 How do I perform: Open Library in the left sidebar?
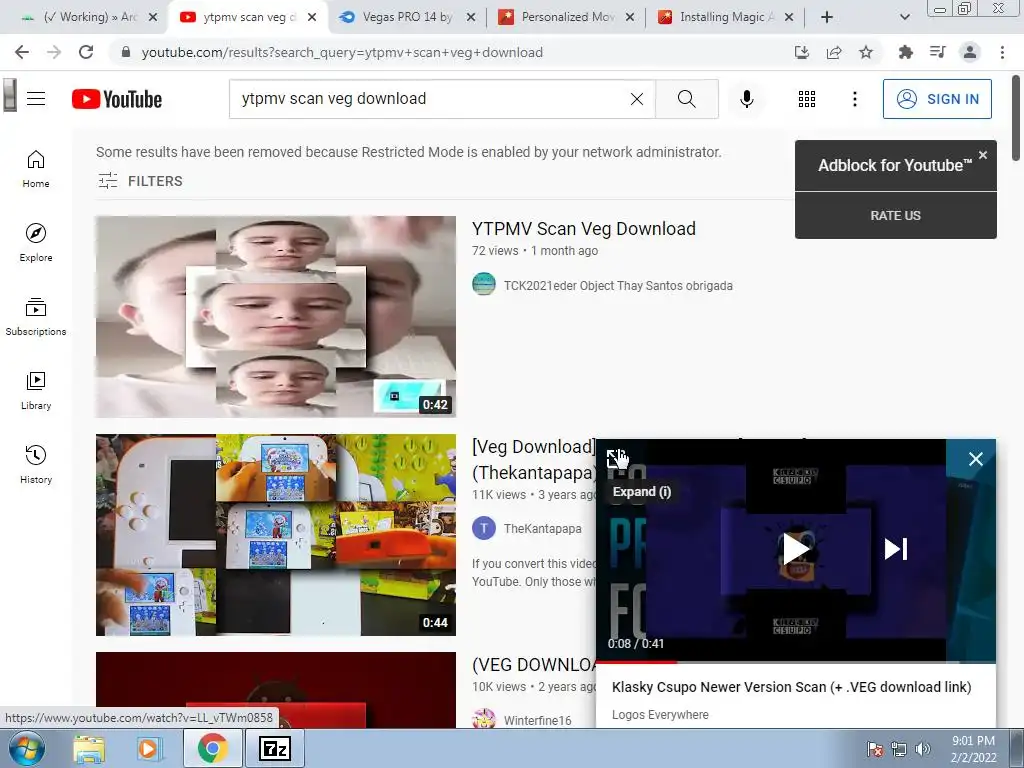click(x=36, y=391)
